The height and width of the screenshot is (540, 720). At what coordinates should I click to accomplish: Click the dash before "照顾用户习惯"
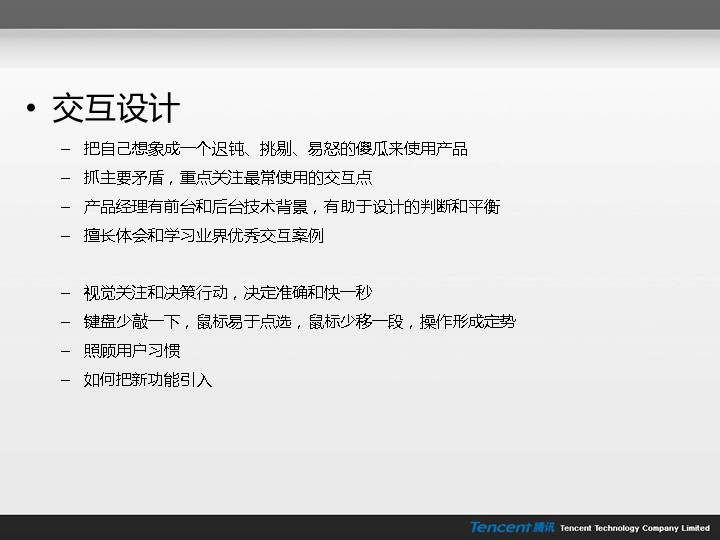pyautogui.click(x=66, y=351)
